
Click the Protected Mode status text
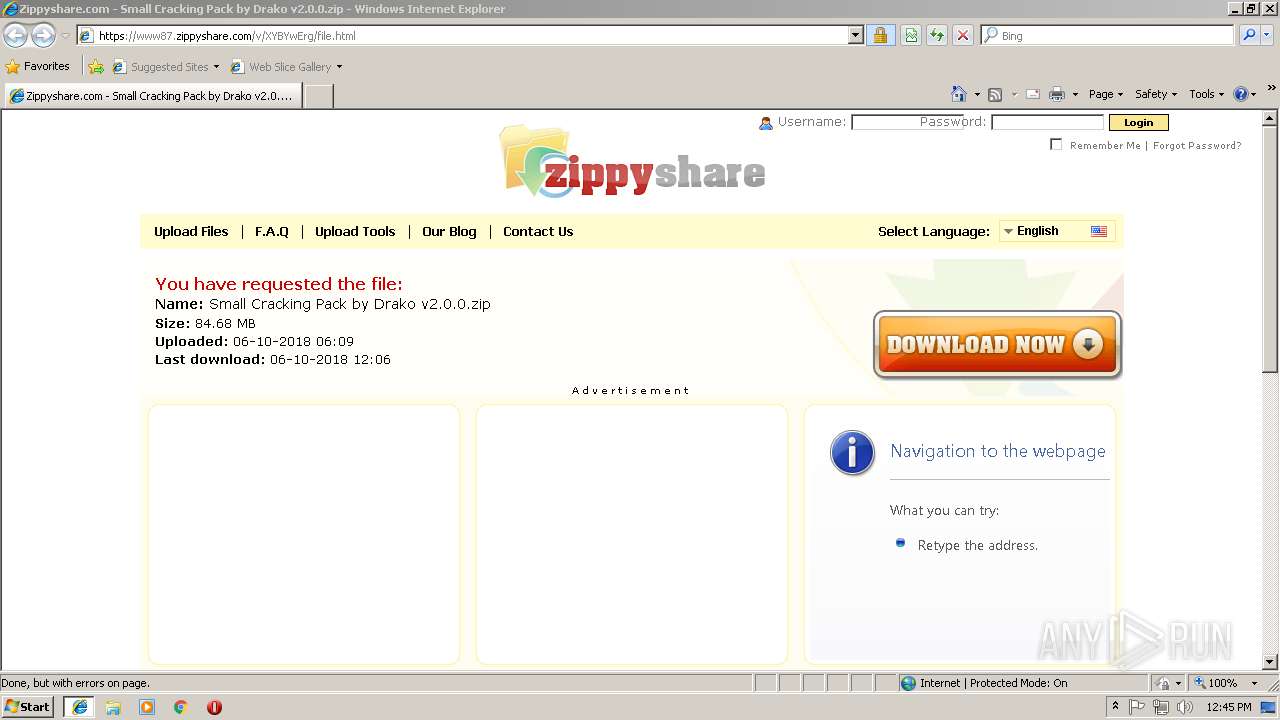pos(993,683)
